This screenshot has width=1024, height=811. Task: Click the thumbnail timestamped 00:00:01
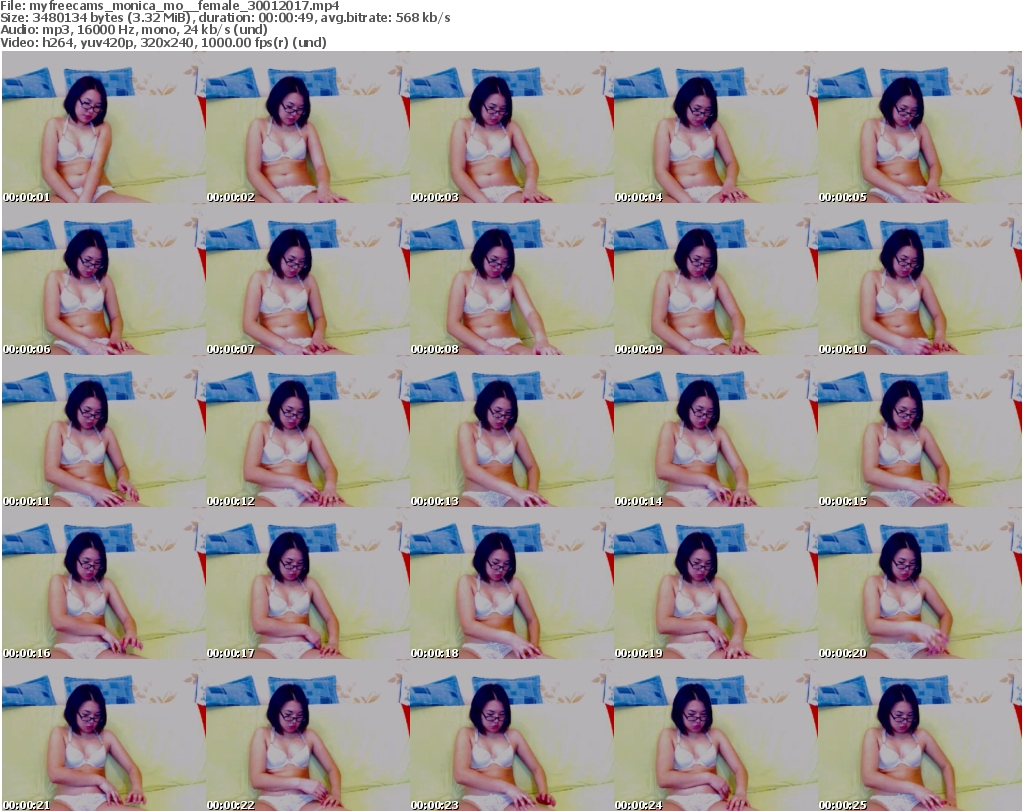click(x=104, y=127)
